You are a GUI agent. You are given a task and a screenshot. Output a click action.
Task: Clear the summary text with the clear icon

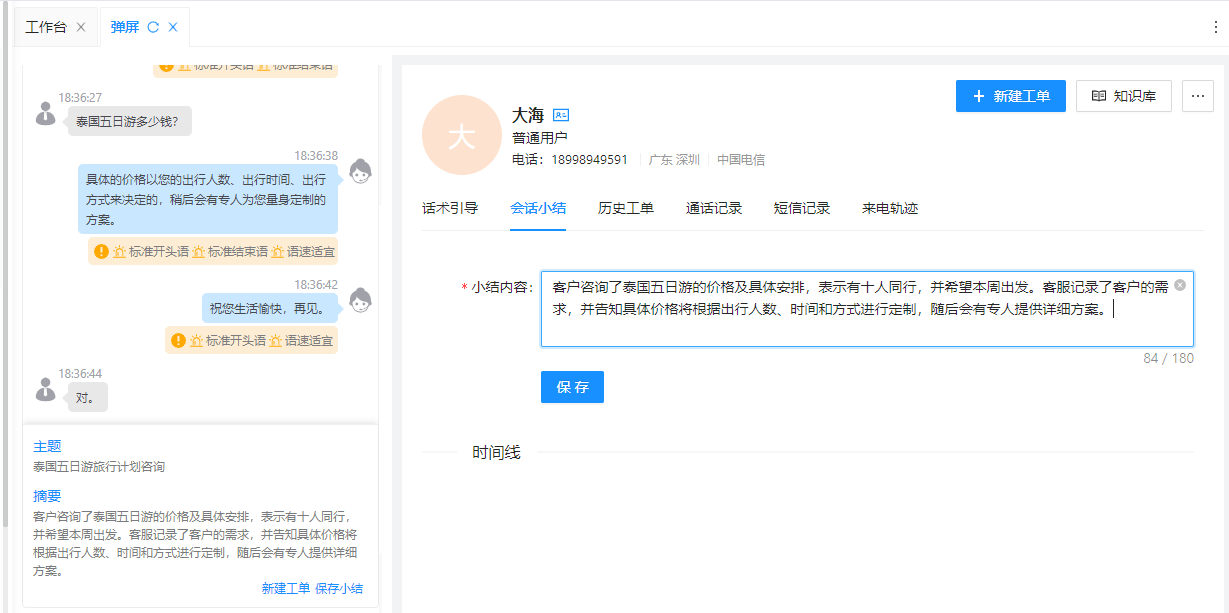(1180, 286)
